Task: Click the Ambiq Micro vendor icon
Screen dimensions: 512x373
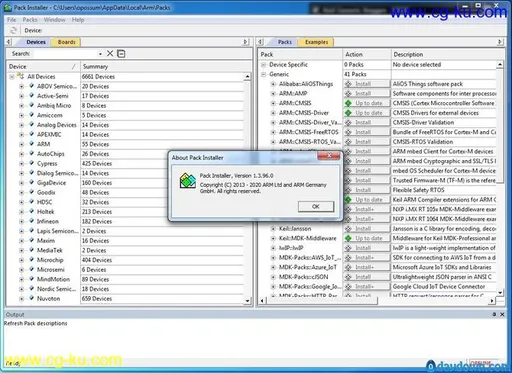Action: (x=31, y=105)
